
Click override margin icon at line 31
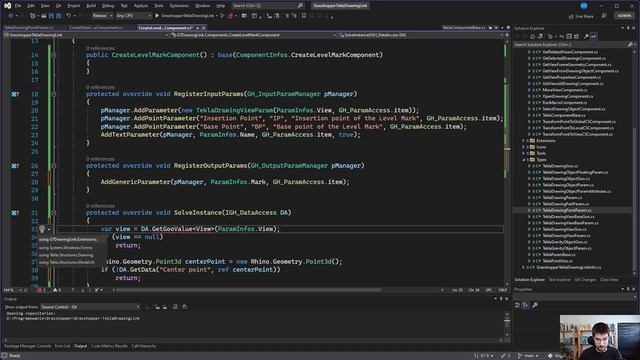(x=15, y=213)
